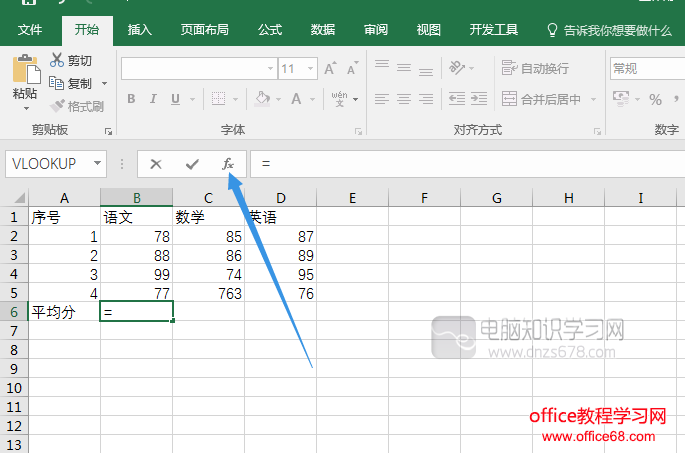Toggle Underline formatting
The image size is (685, 453).
176,99
